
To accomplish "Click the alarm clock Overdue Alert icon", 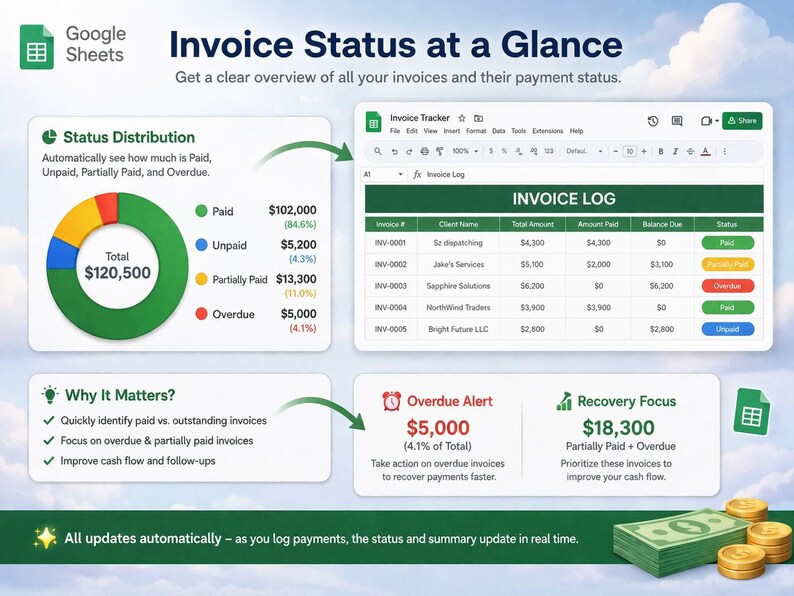I will click(x=391, y=401).
